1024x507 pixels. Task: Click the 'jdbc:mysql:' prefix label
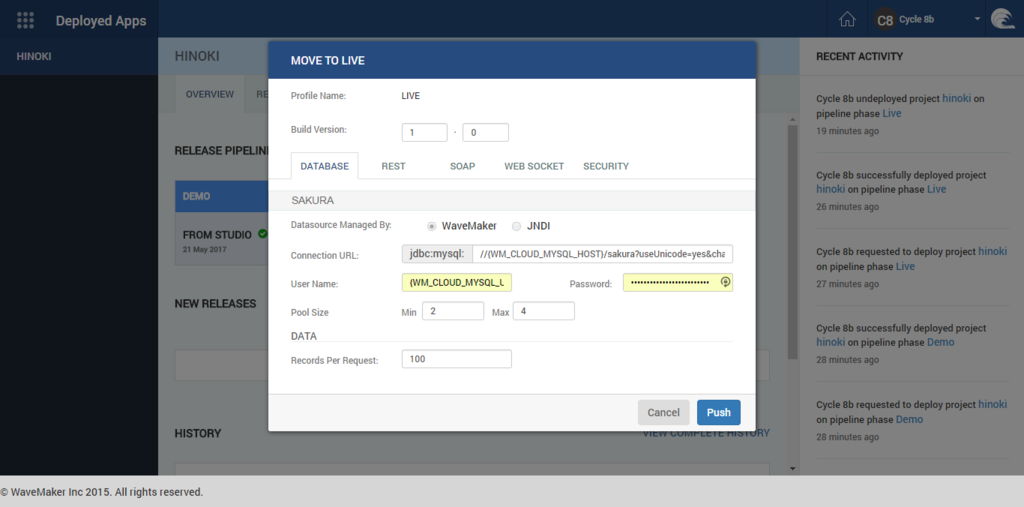436,254
